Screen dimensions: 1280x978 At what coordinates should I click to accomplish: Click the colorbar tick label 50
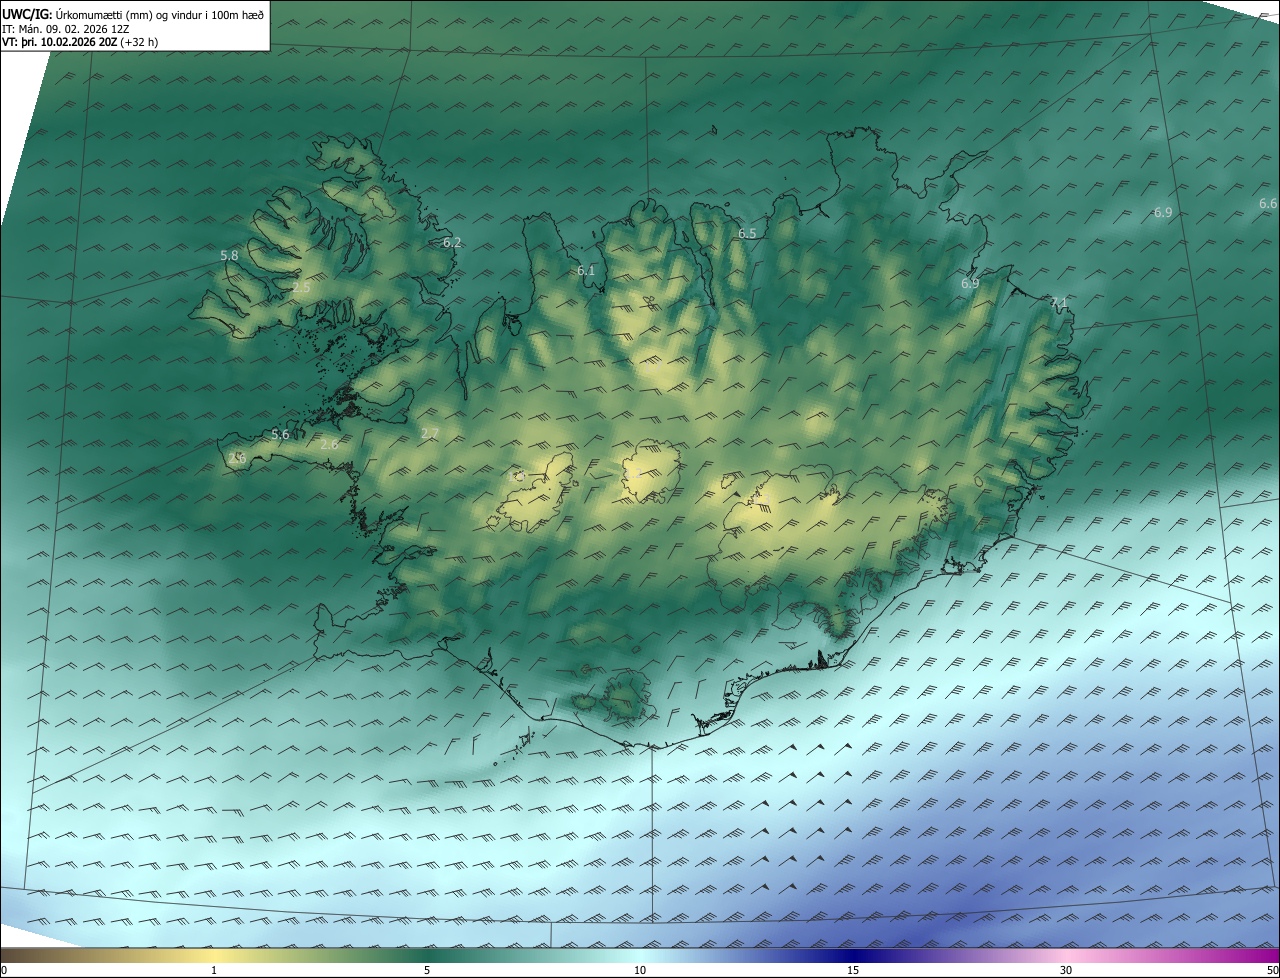(1272, 970)
